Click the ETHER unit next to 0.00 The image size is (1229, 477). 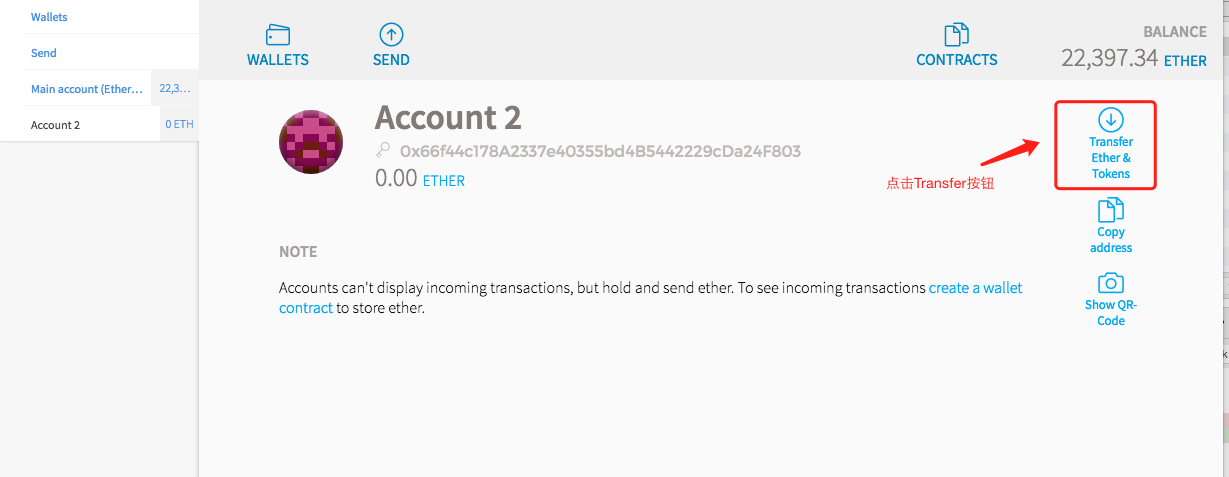(444, 181)
